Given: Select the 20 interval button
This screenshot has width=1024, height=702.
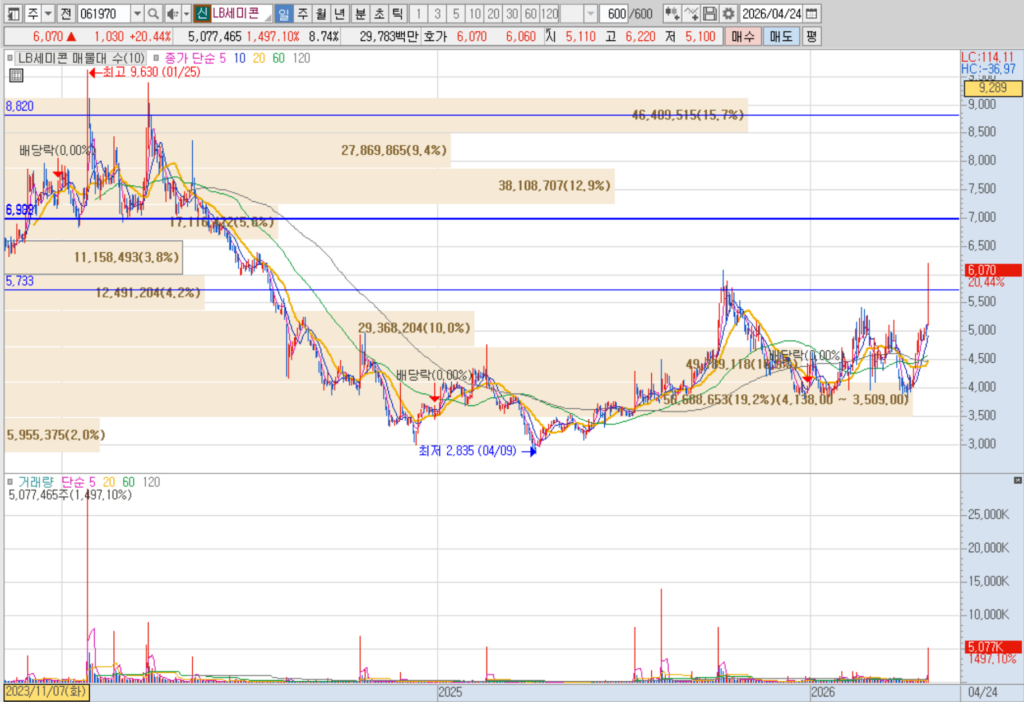Looking at the screenshot, I should [x=493, y=14].
